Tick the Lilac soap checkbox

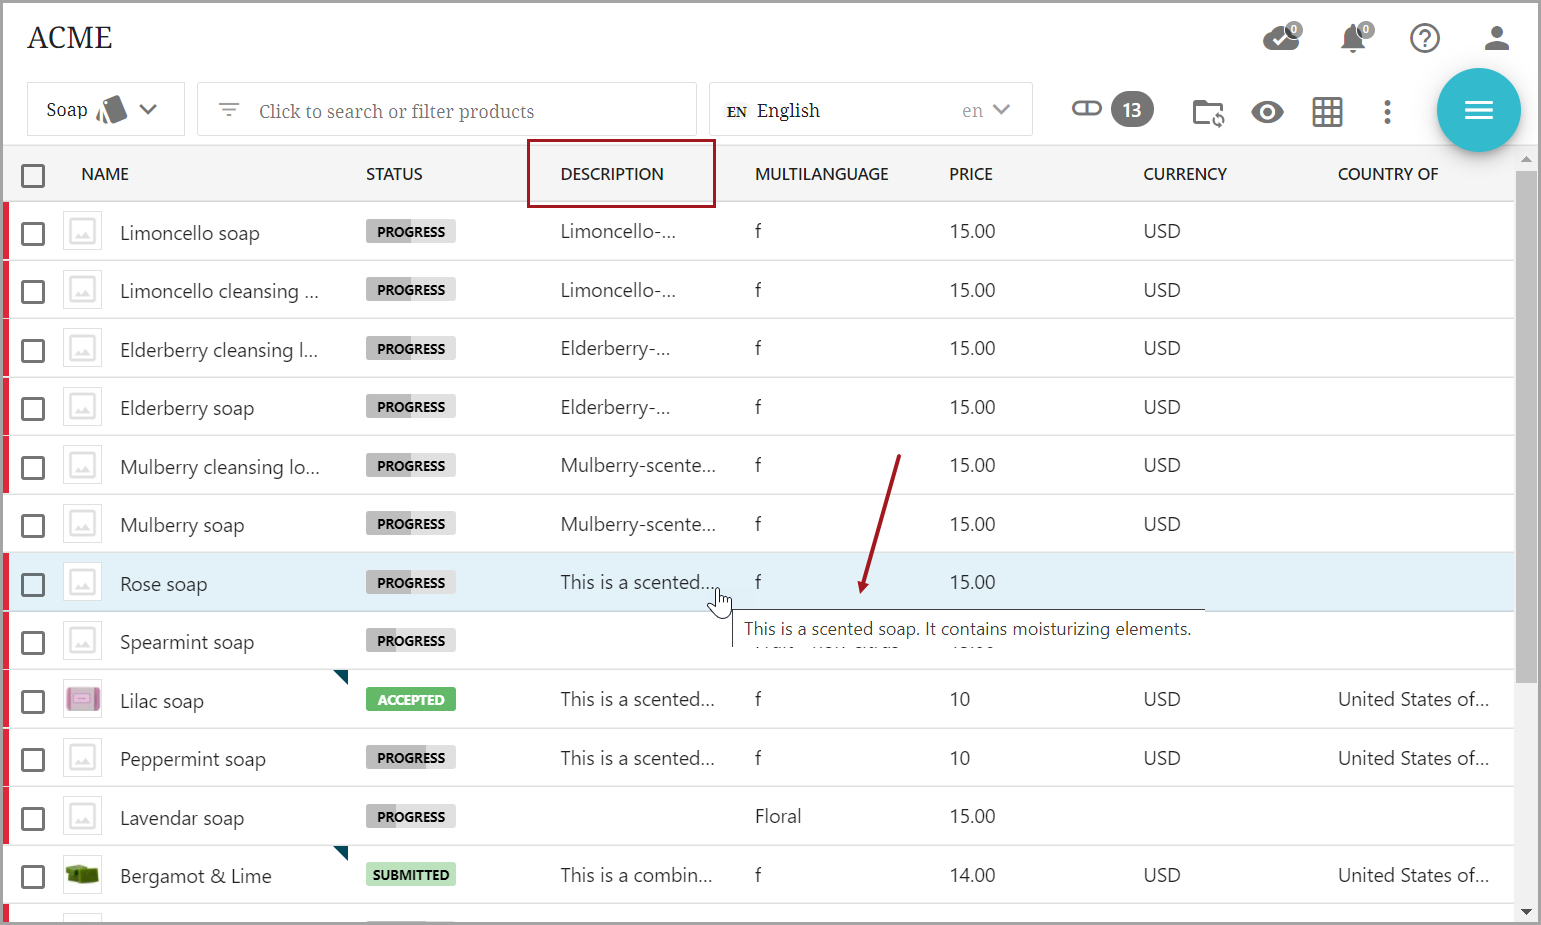(33, 702)
